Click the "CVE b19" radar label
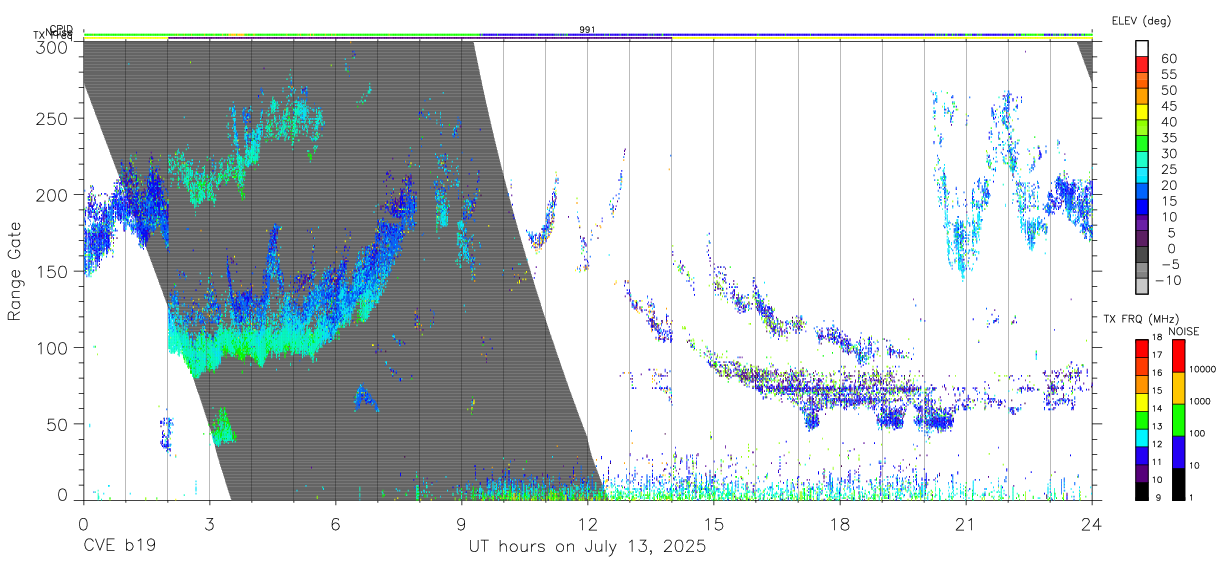 (118, 547)
